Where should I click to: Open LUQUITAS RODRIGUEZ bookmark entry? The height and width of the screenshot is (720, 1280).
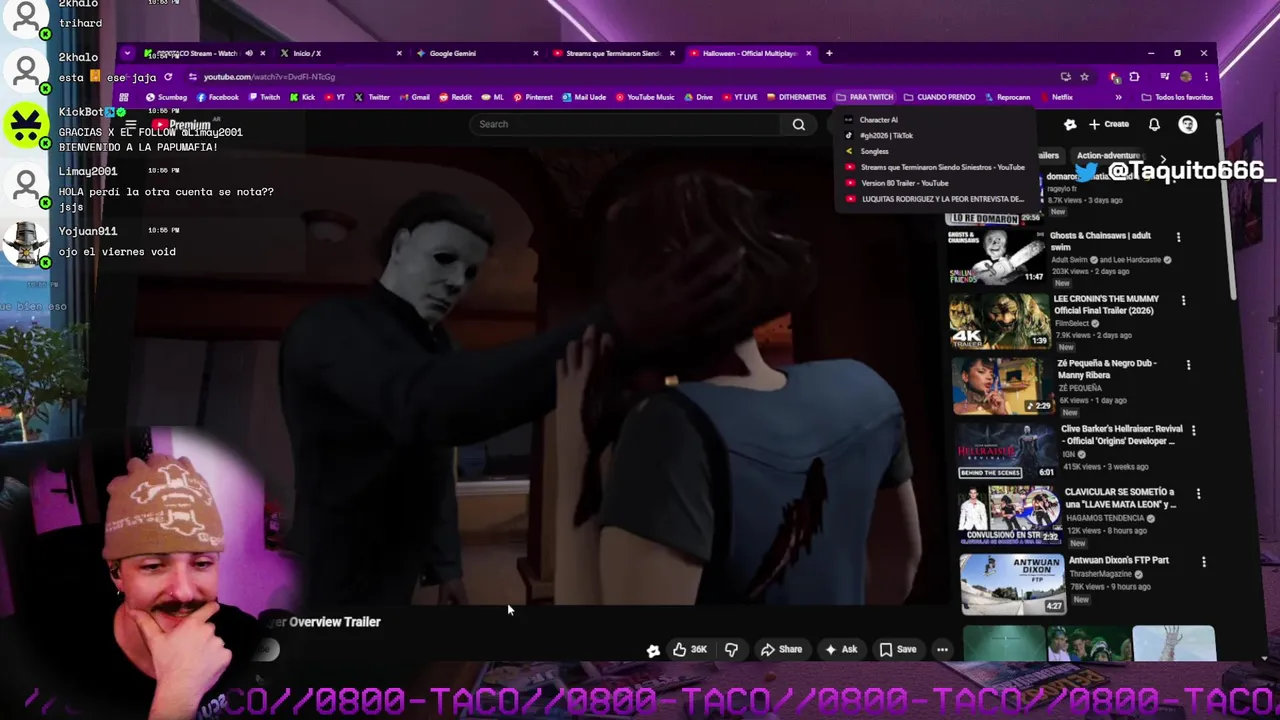(x=935, y=199)
